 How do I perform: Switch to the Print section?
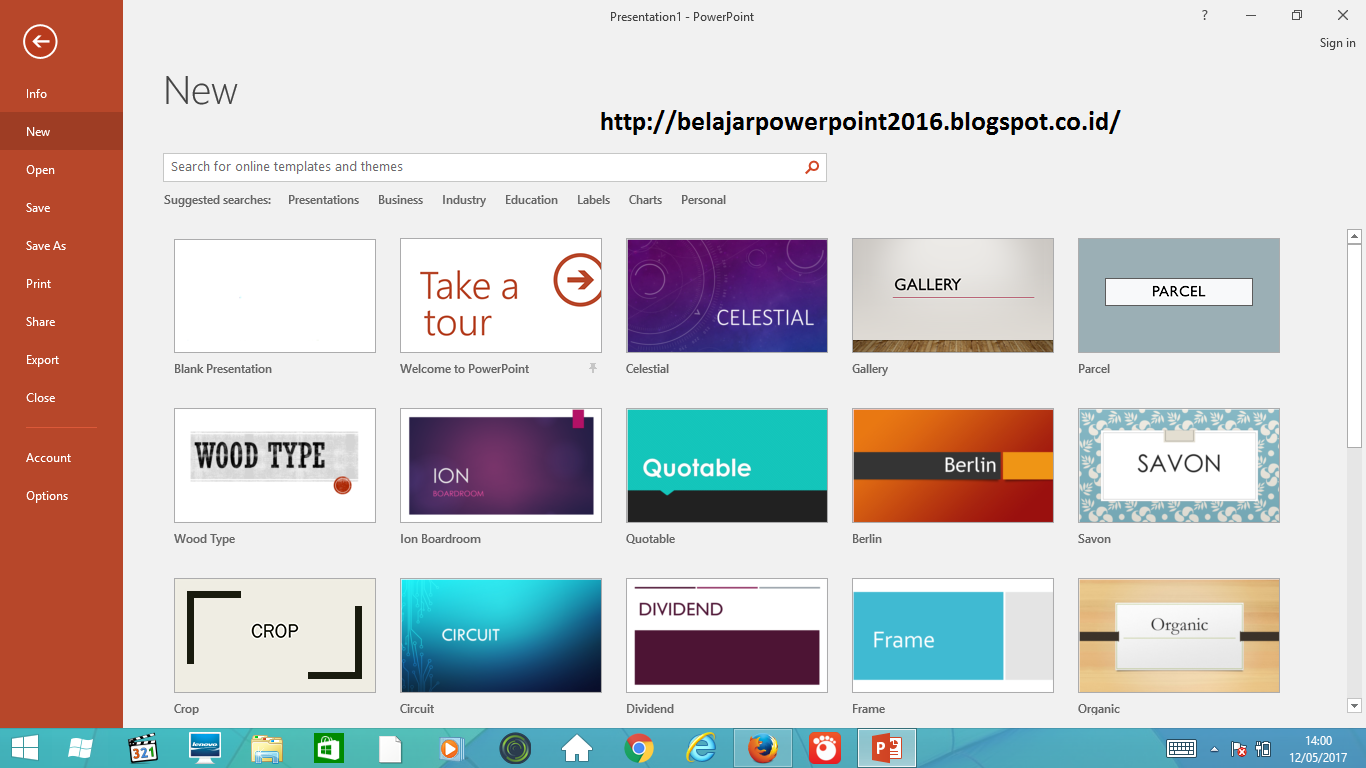(x=38, y=283)
